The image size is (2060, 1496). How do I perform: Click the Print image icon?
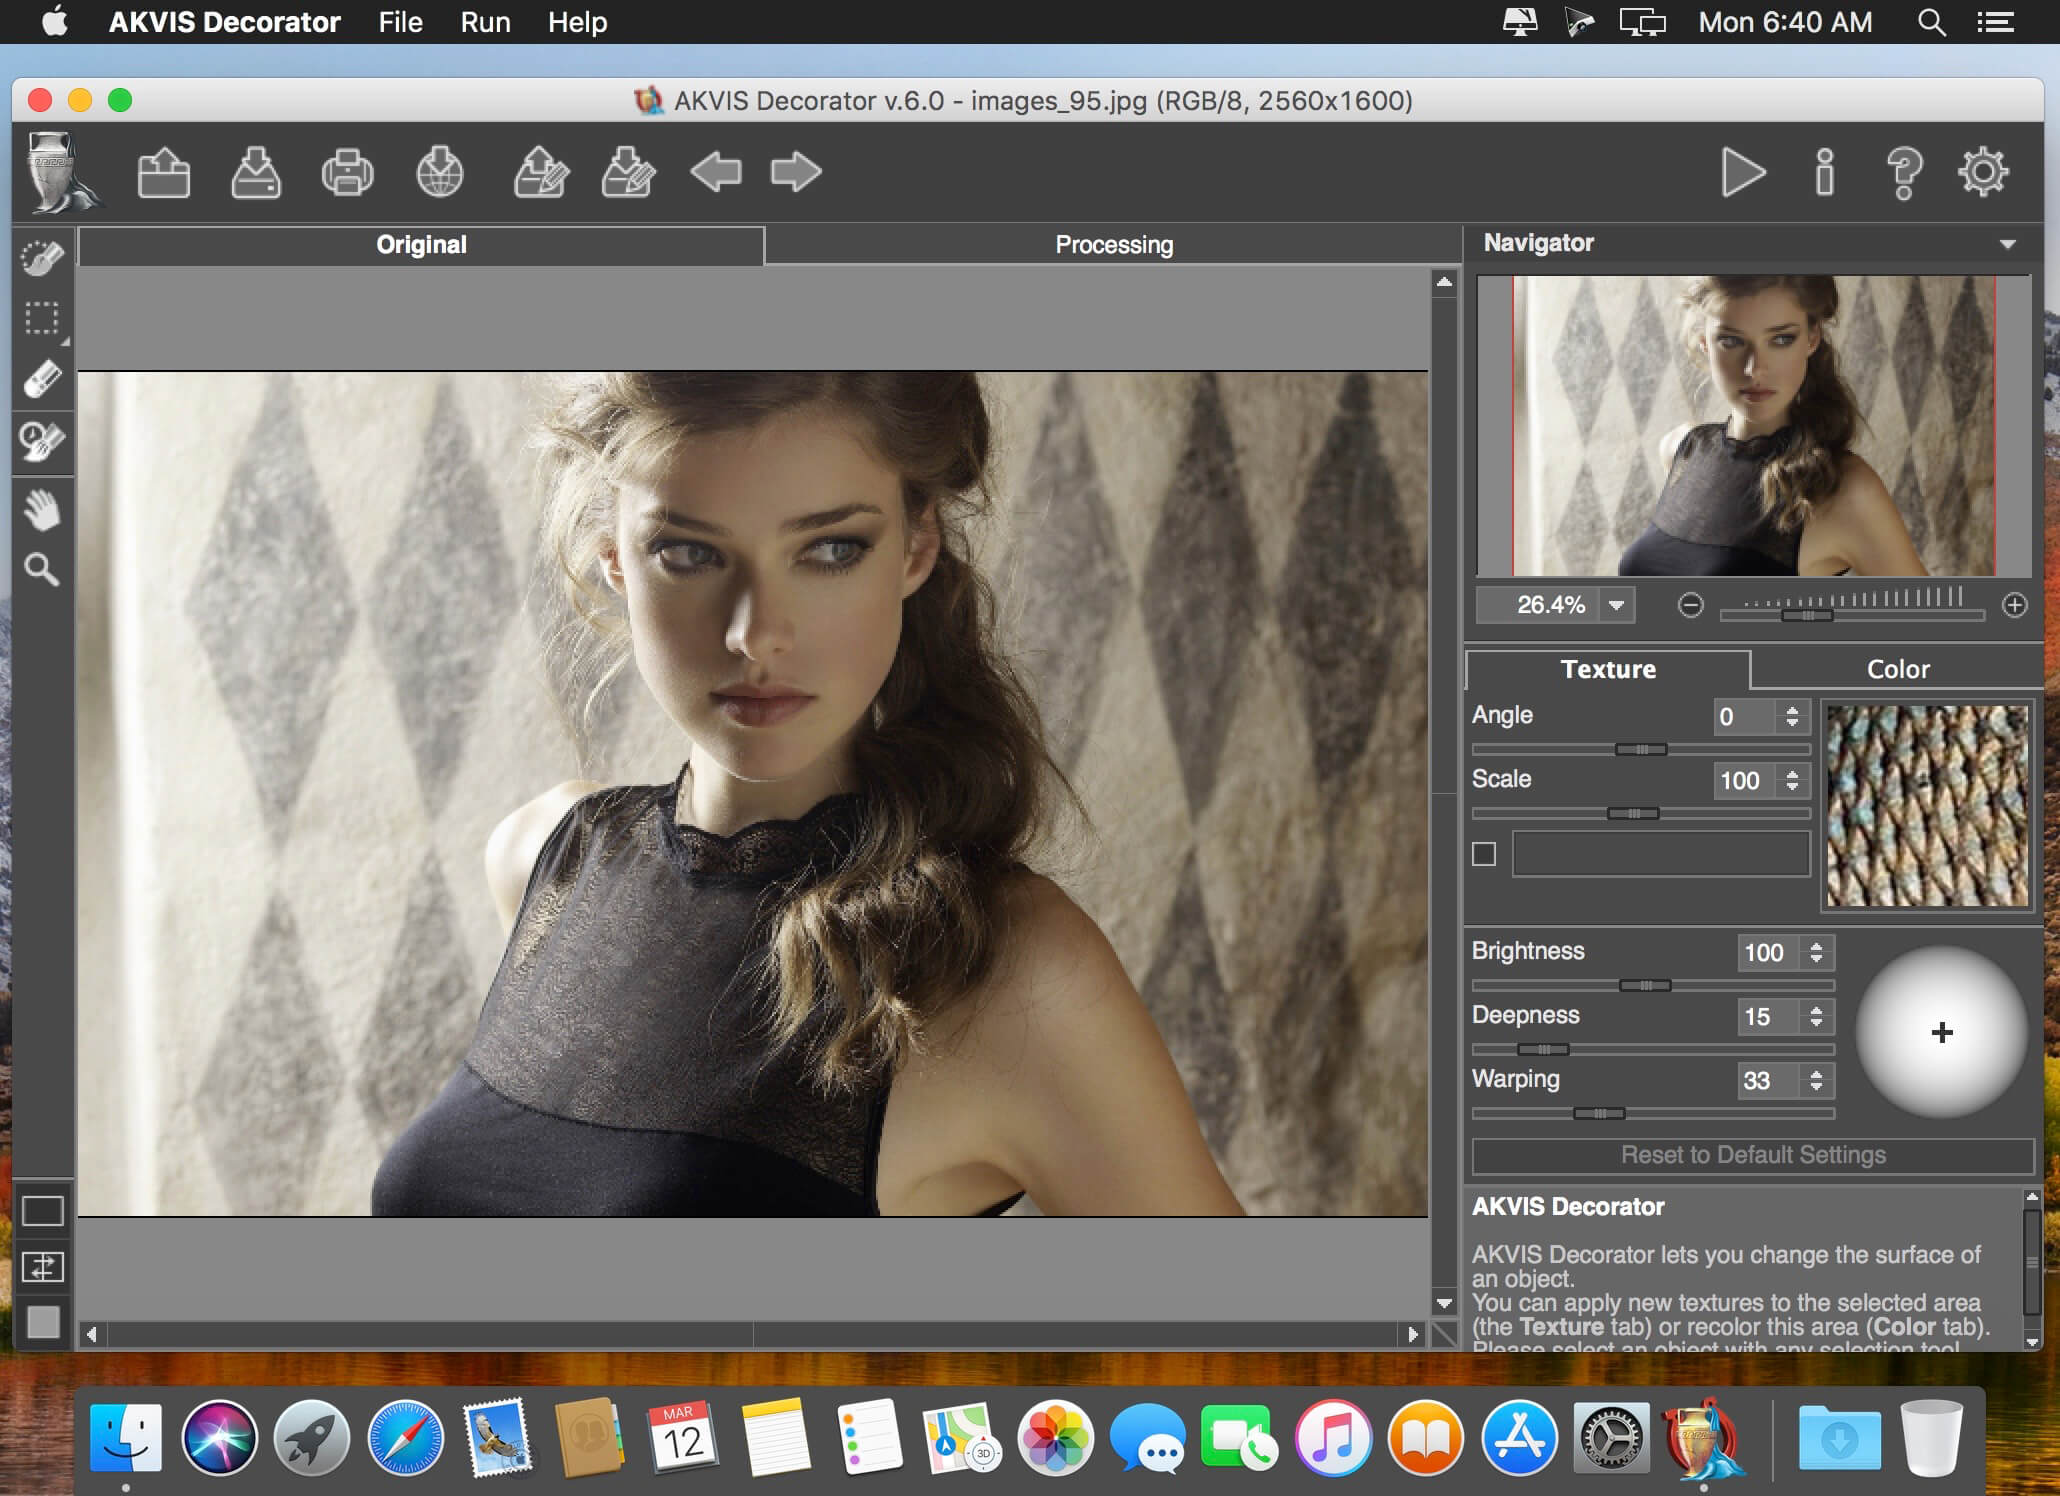click(347, 173)
